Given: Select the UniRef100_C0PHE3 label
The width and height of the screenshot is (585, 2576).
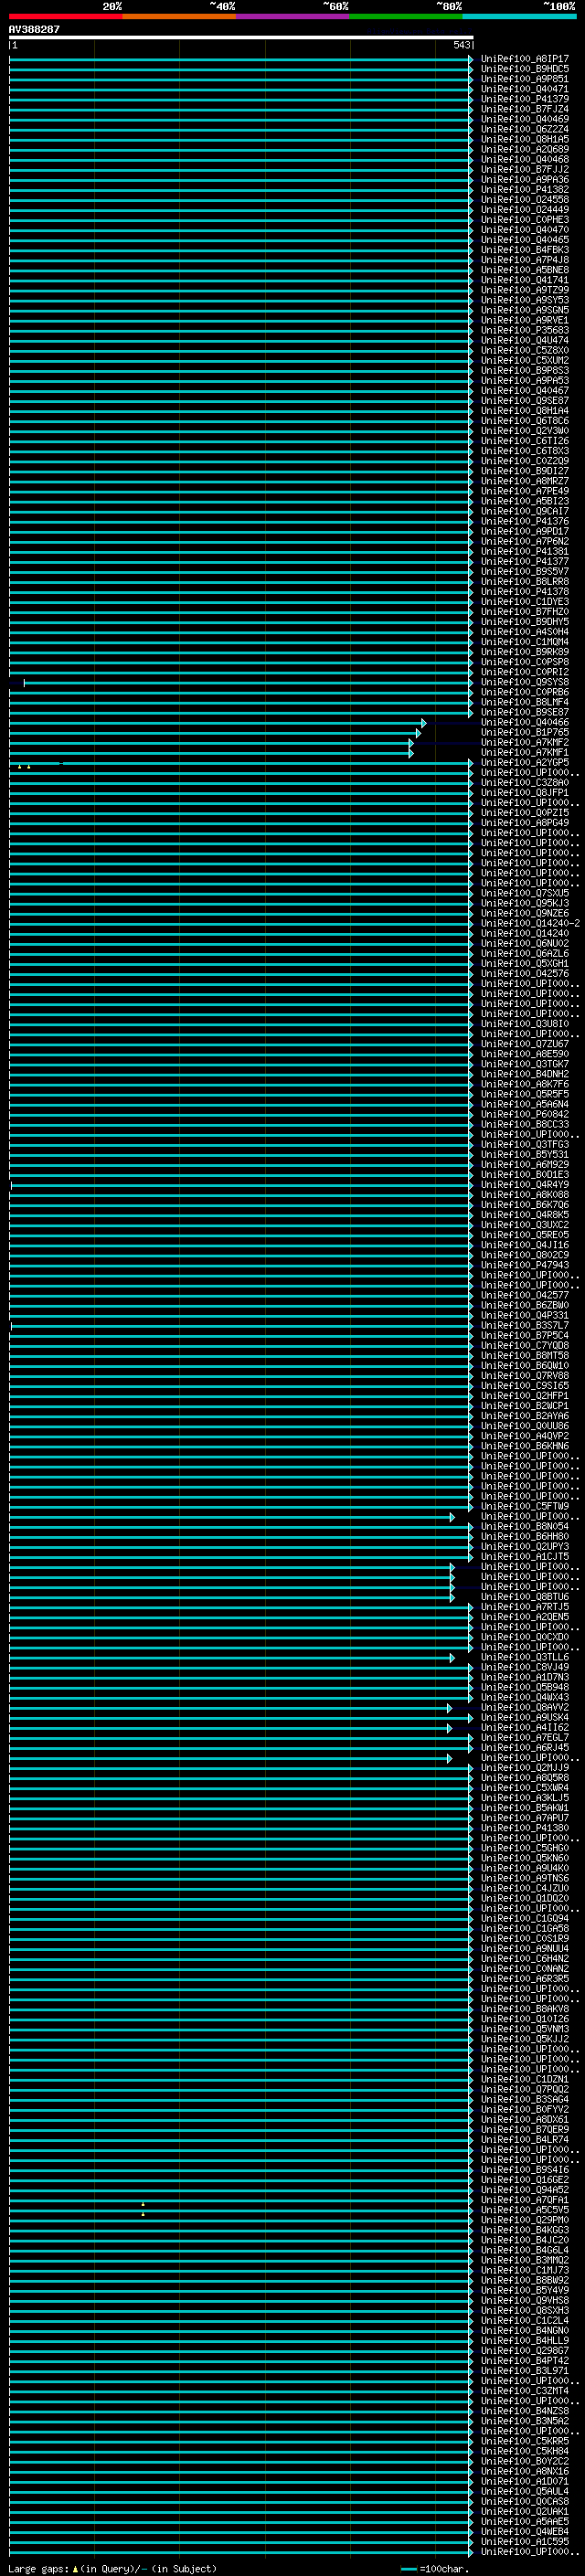Looking at the screenshot, I should (524, 220).
